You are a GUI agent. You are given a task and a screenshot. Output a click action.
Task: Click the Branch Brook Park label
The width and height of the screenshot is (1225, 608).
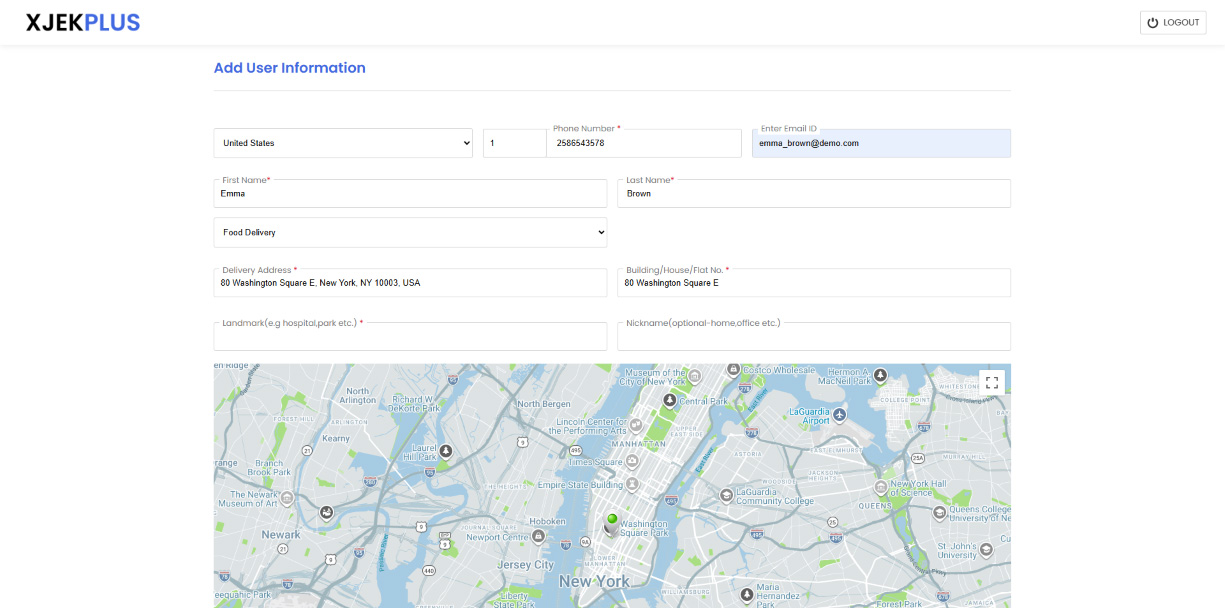[269, 467]
